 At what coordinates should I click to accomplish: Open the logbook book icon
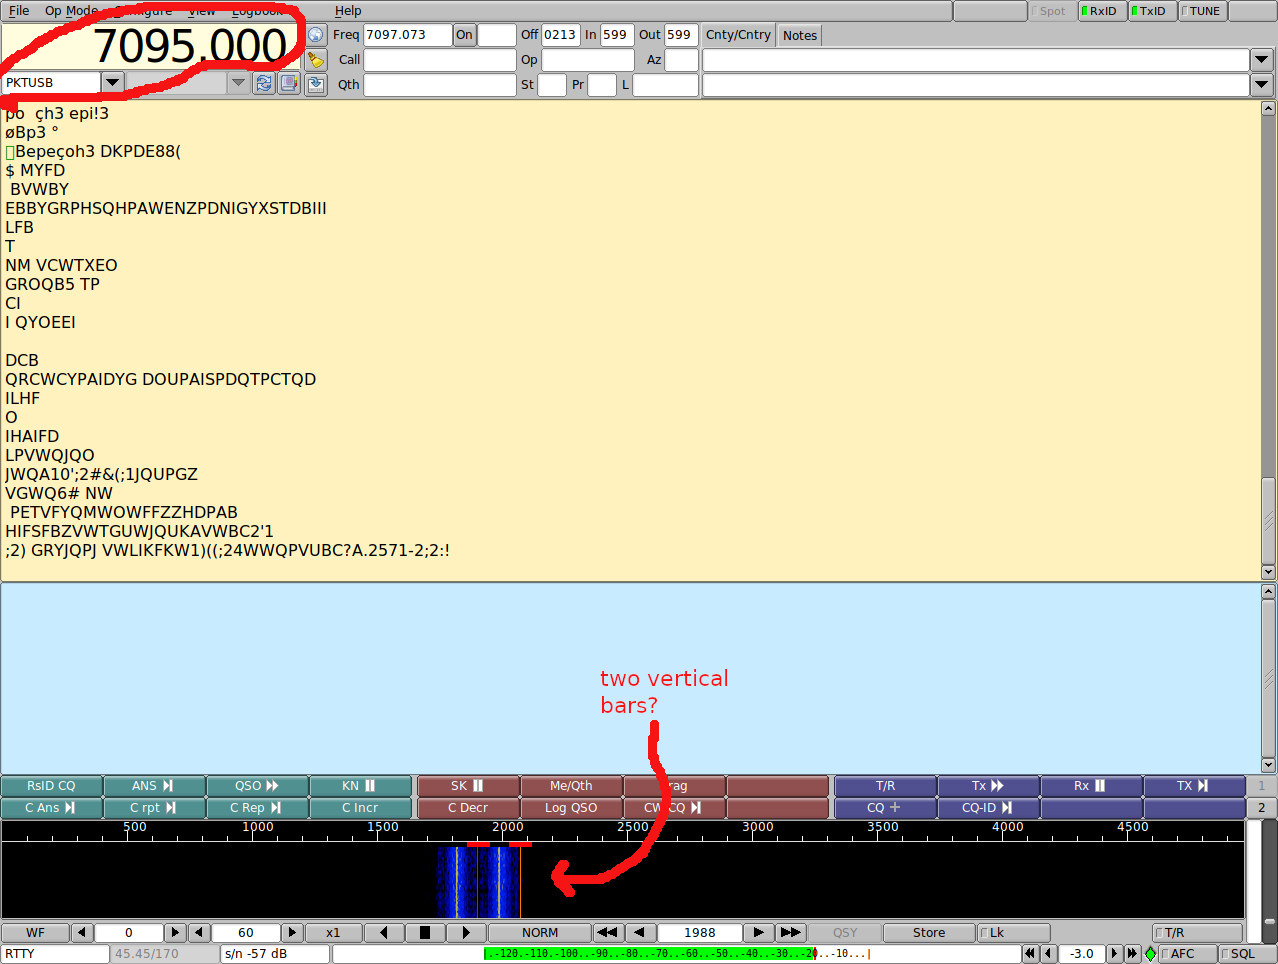[289, 83]
